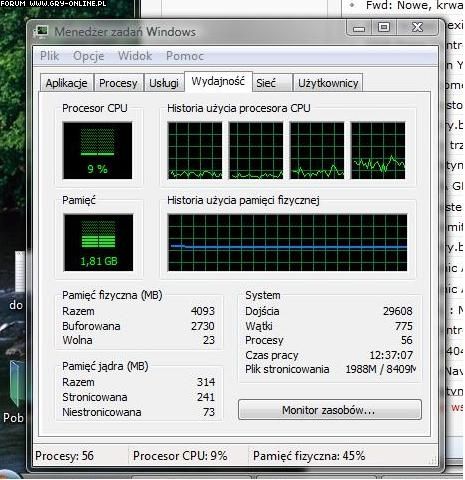The width and height of the screenshot is (465, 480).
Task: Click the System Procesy value 56
Action: [x=407, y=340]
